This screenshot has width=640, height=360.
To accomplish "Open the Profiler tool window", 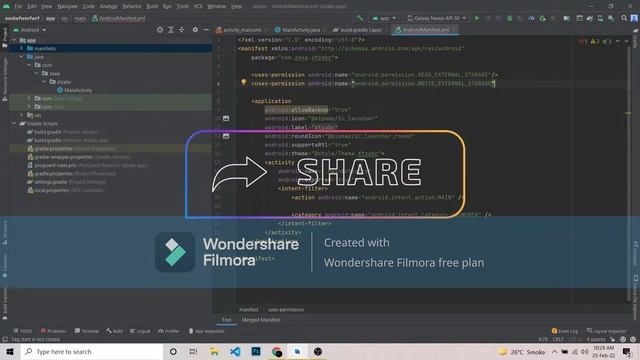I will 169,331.
